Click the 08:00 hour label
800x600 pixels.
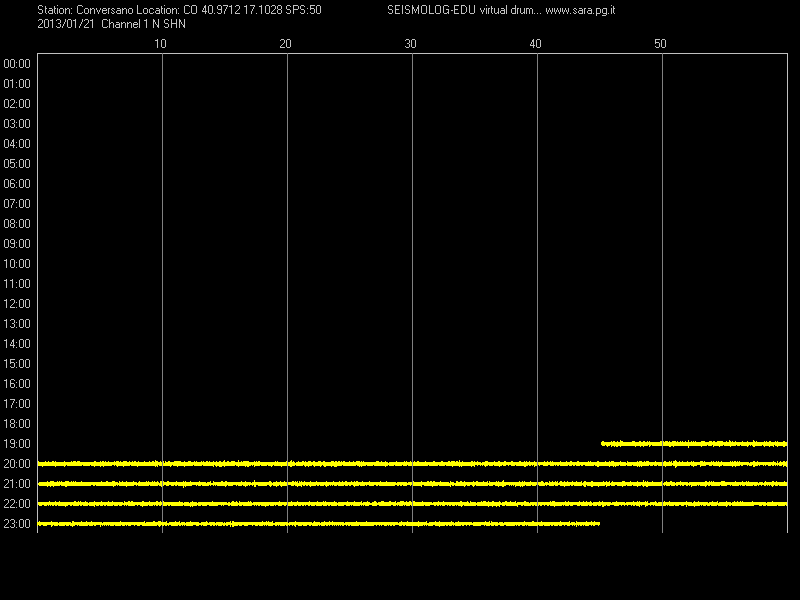click(x=17, y=224)
